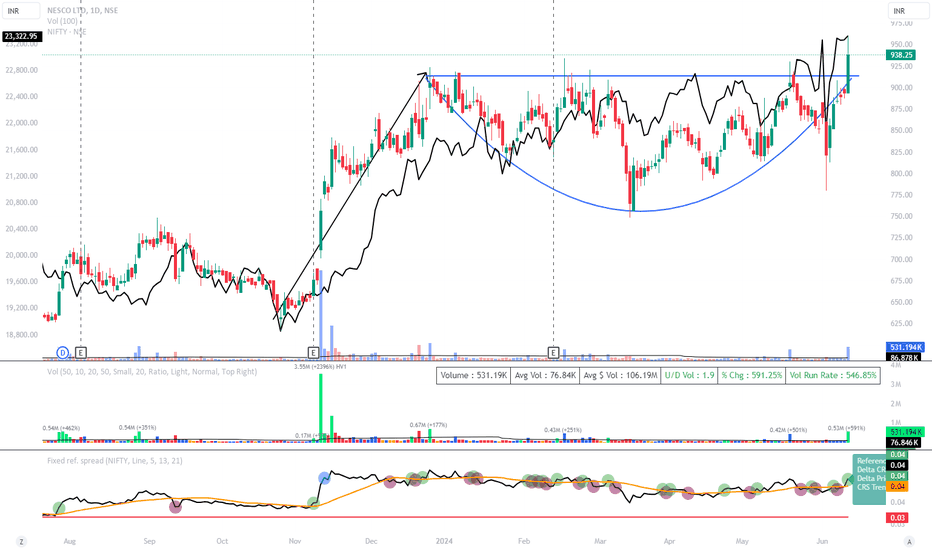Click the Nov label on time axis
Screen dimensions: 932x550
tap(295, 541)
